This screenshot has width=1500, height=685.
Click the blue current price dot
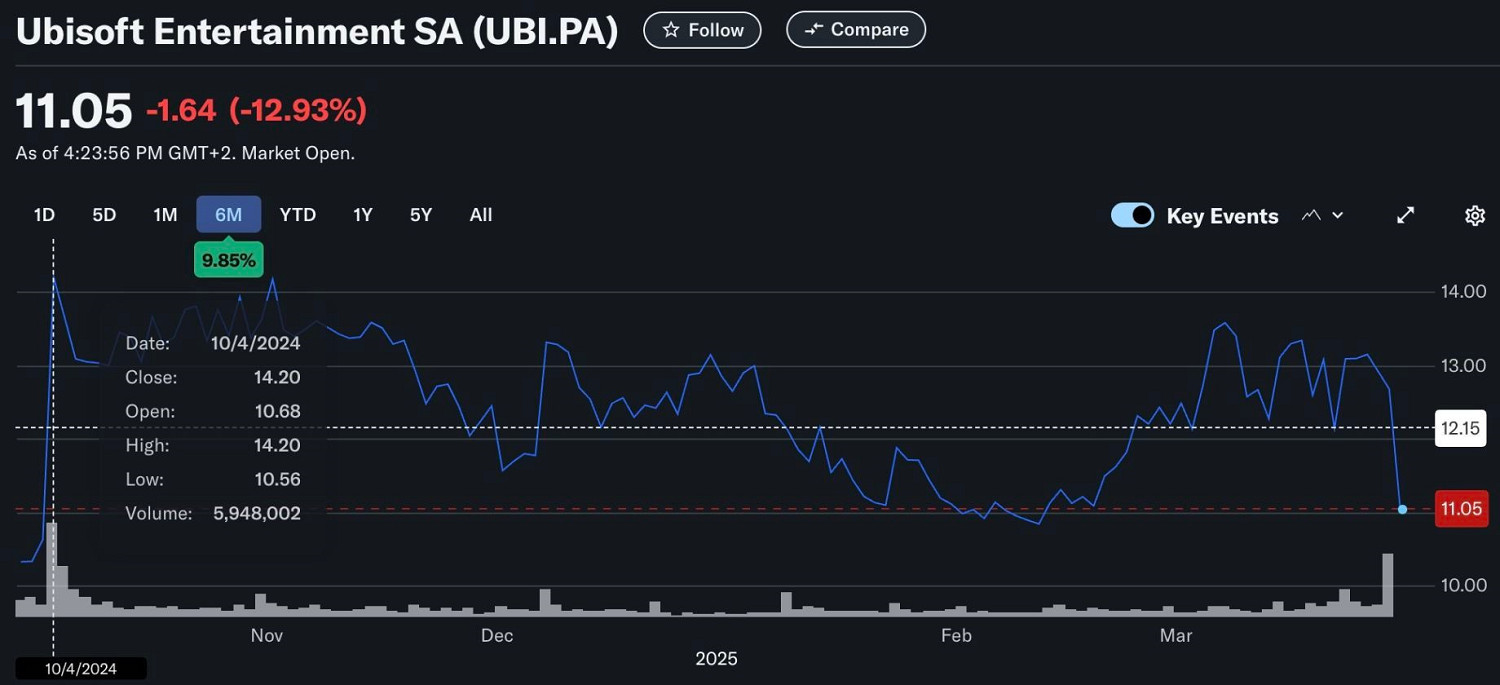tap(1402, 509)
